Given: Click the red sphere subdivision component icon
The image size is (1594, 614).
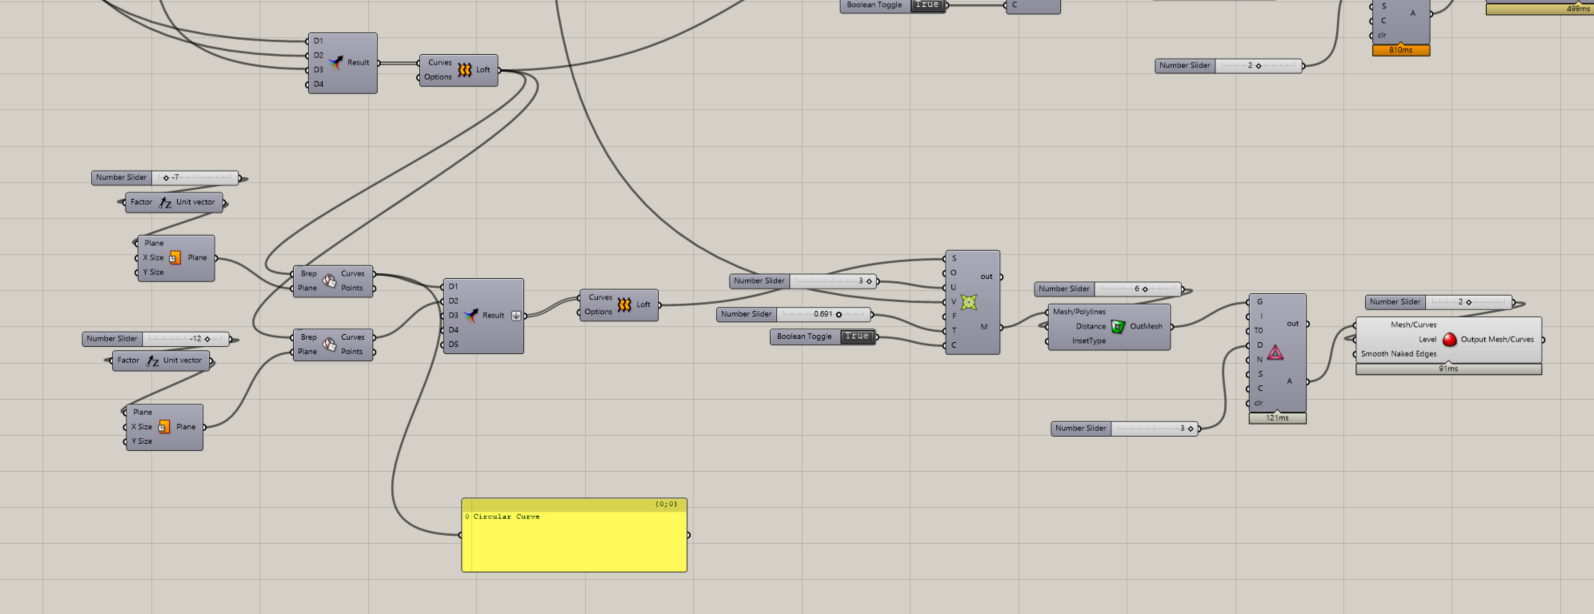Looking at the screenshot, I should [x=1449, y=340].
